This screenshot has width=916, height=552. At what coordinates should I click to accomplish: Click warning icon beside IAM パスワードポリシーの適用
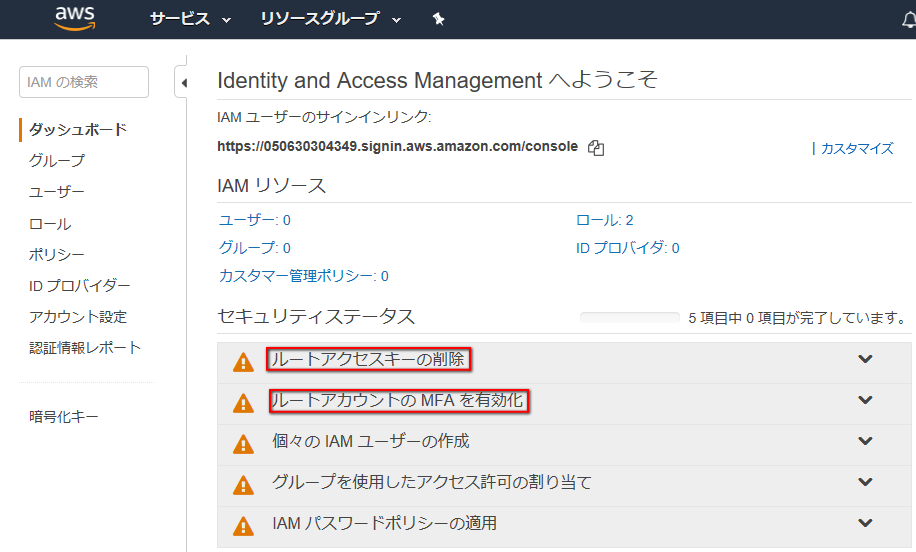pyautogui.click(x=242, y=526)
